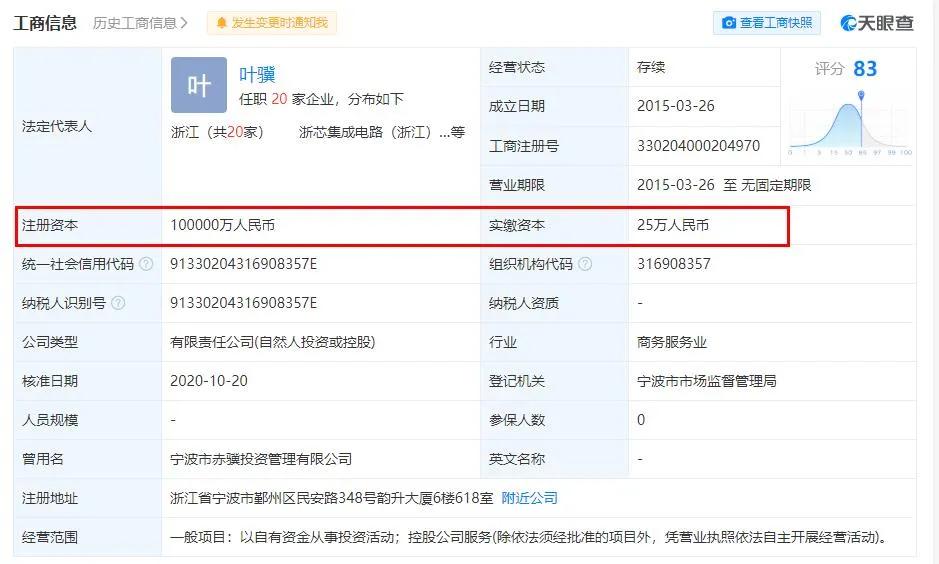Click the 查看工商快照 camera button
This screenshot has height=564, width=939.
(767, 23)
